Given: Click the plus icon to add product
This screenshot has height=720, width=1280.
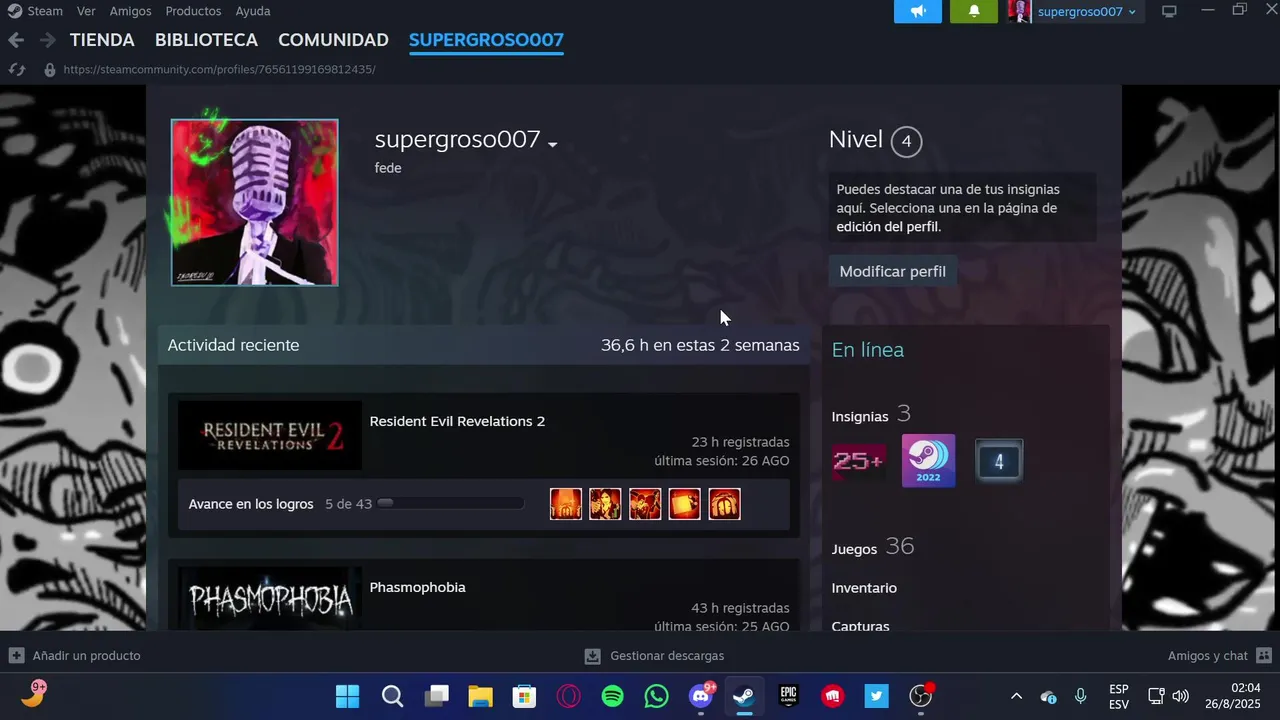Looking at the screenshot, I should (x=16, y=656).
